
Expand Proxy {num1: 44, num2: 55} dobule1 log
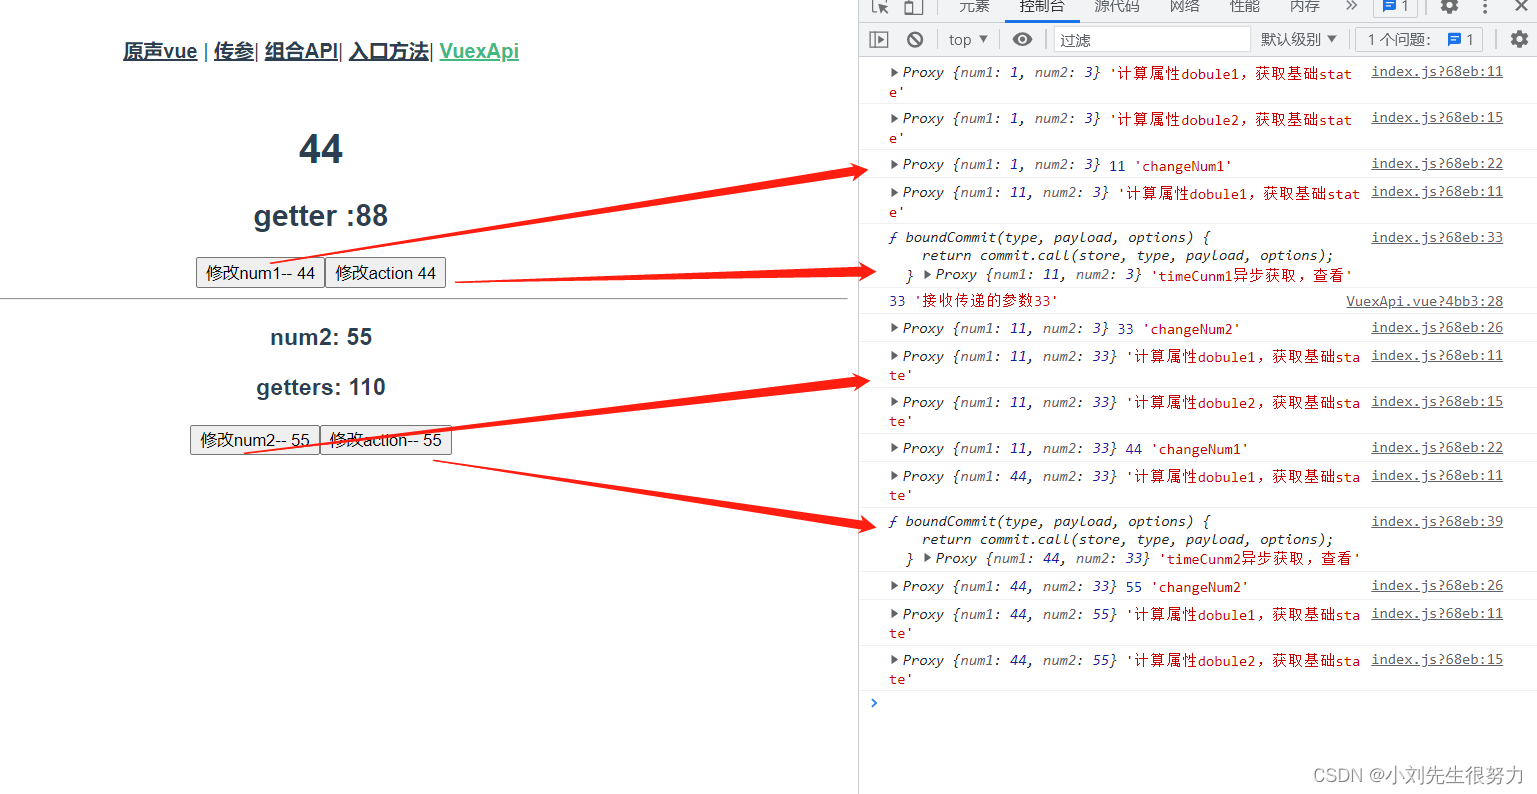[894, 614]
